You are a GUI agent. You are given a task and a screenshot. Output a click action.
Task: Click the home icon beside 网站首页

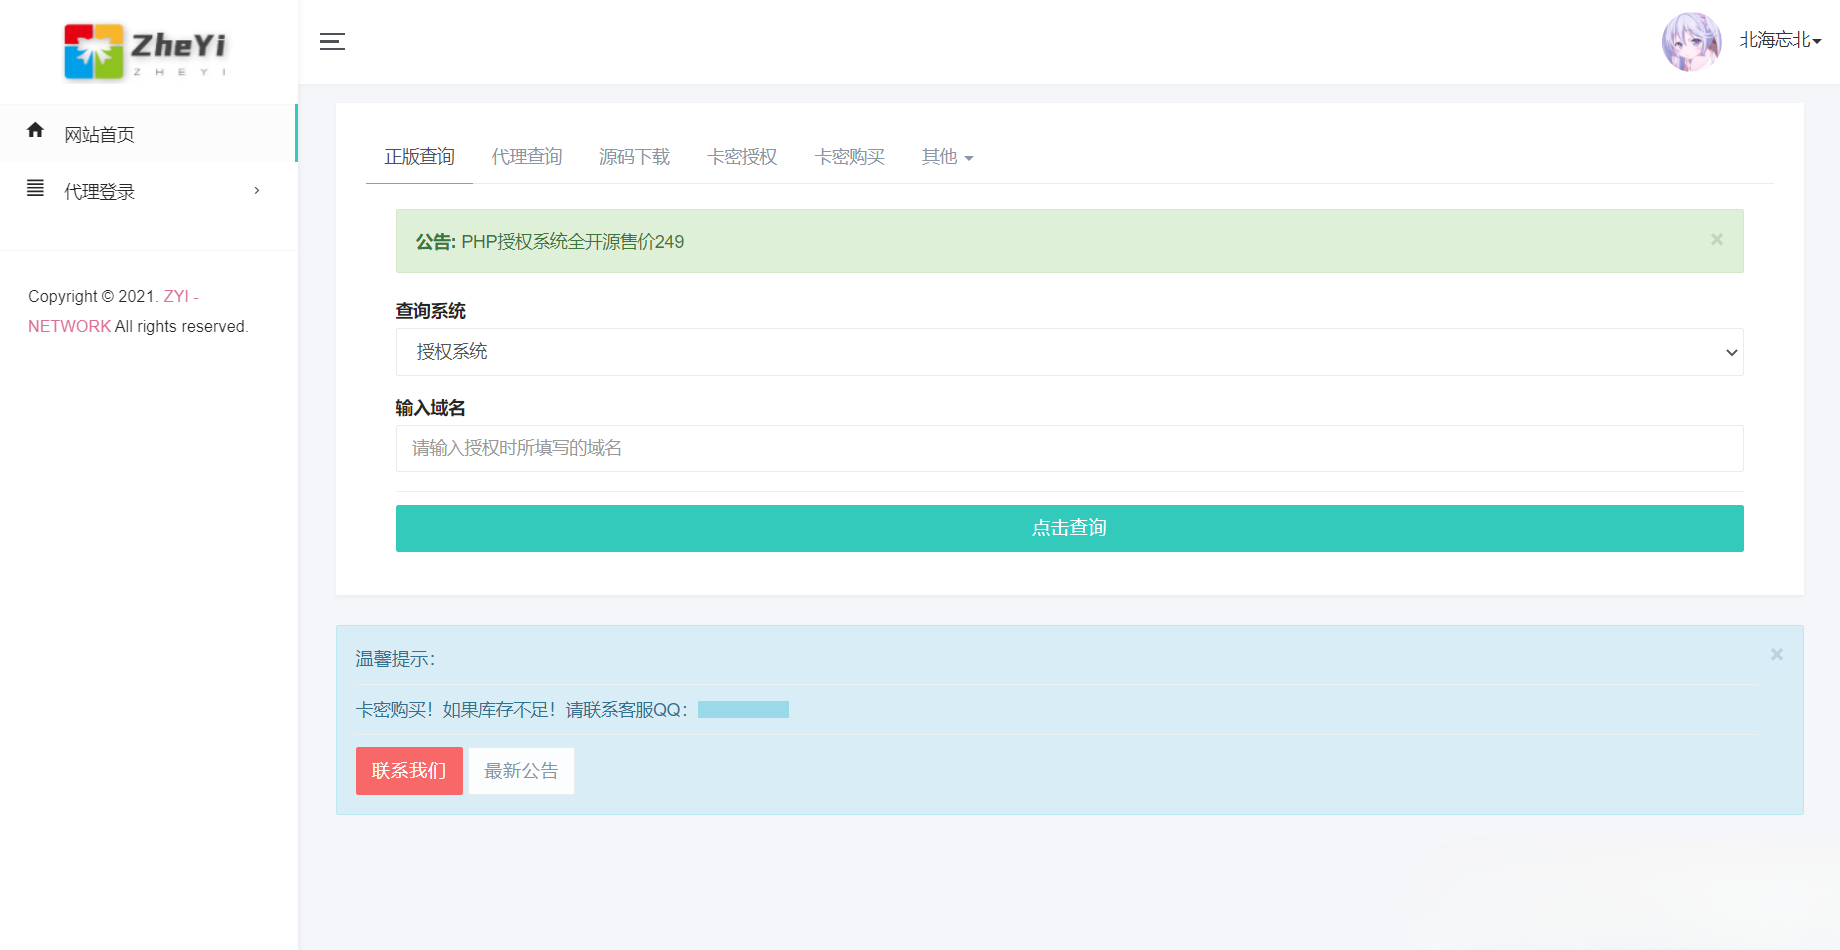click(35, 131)
